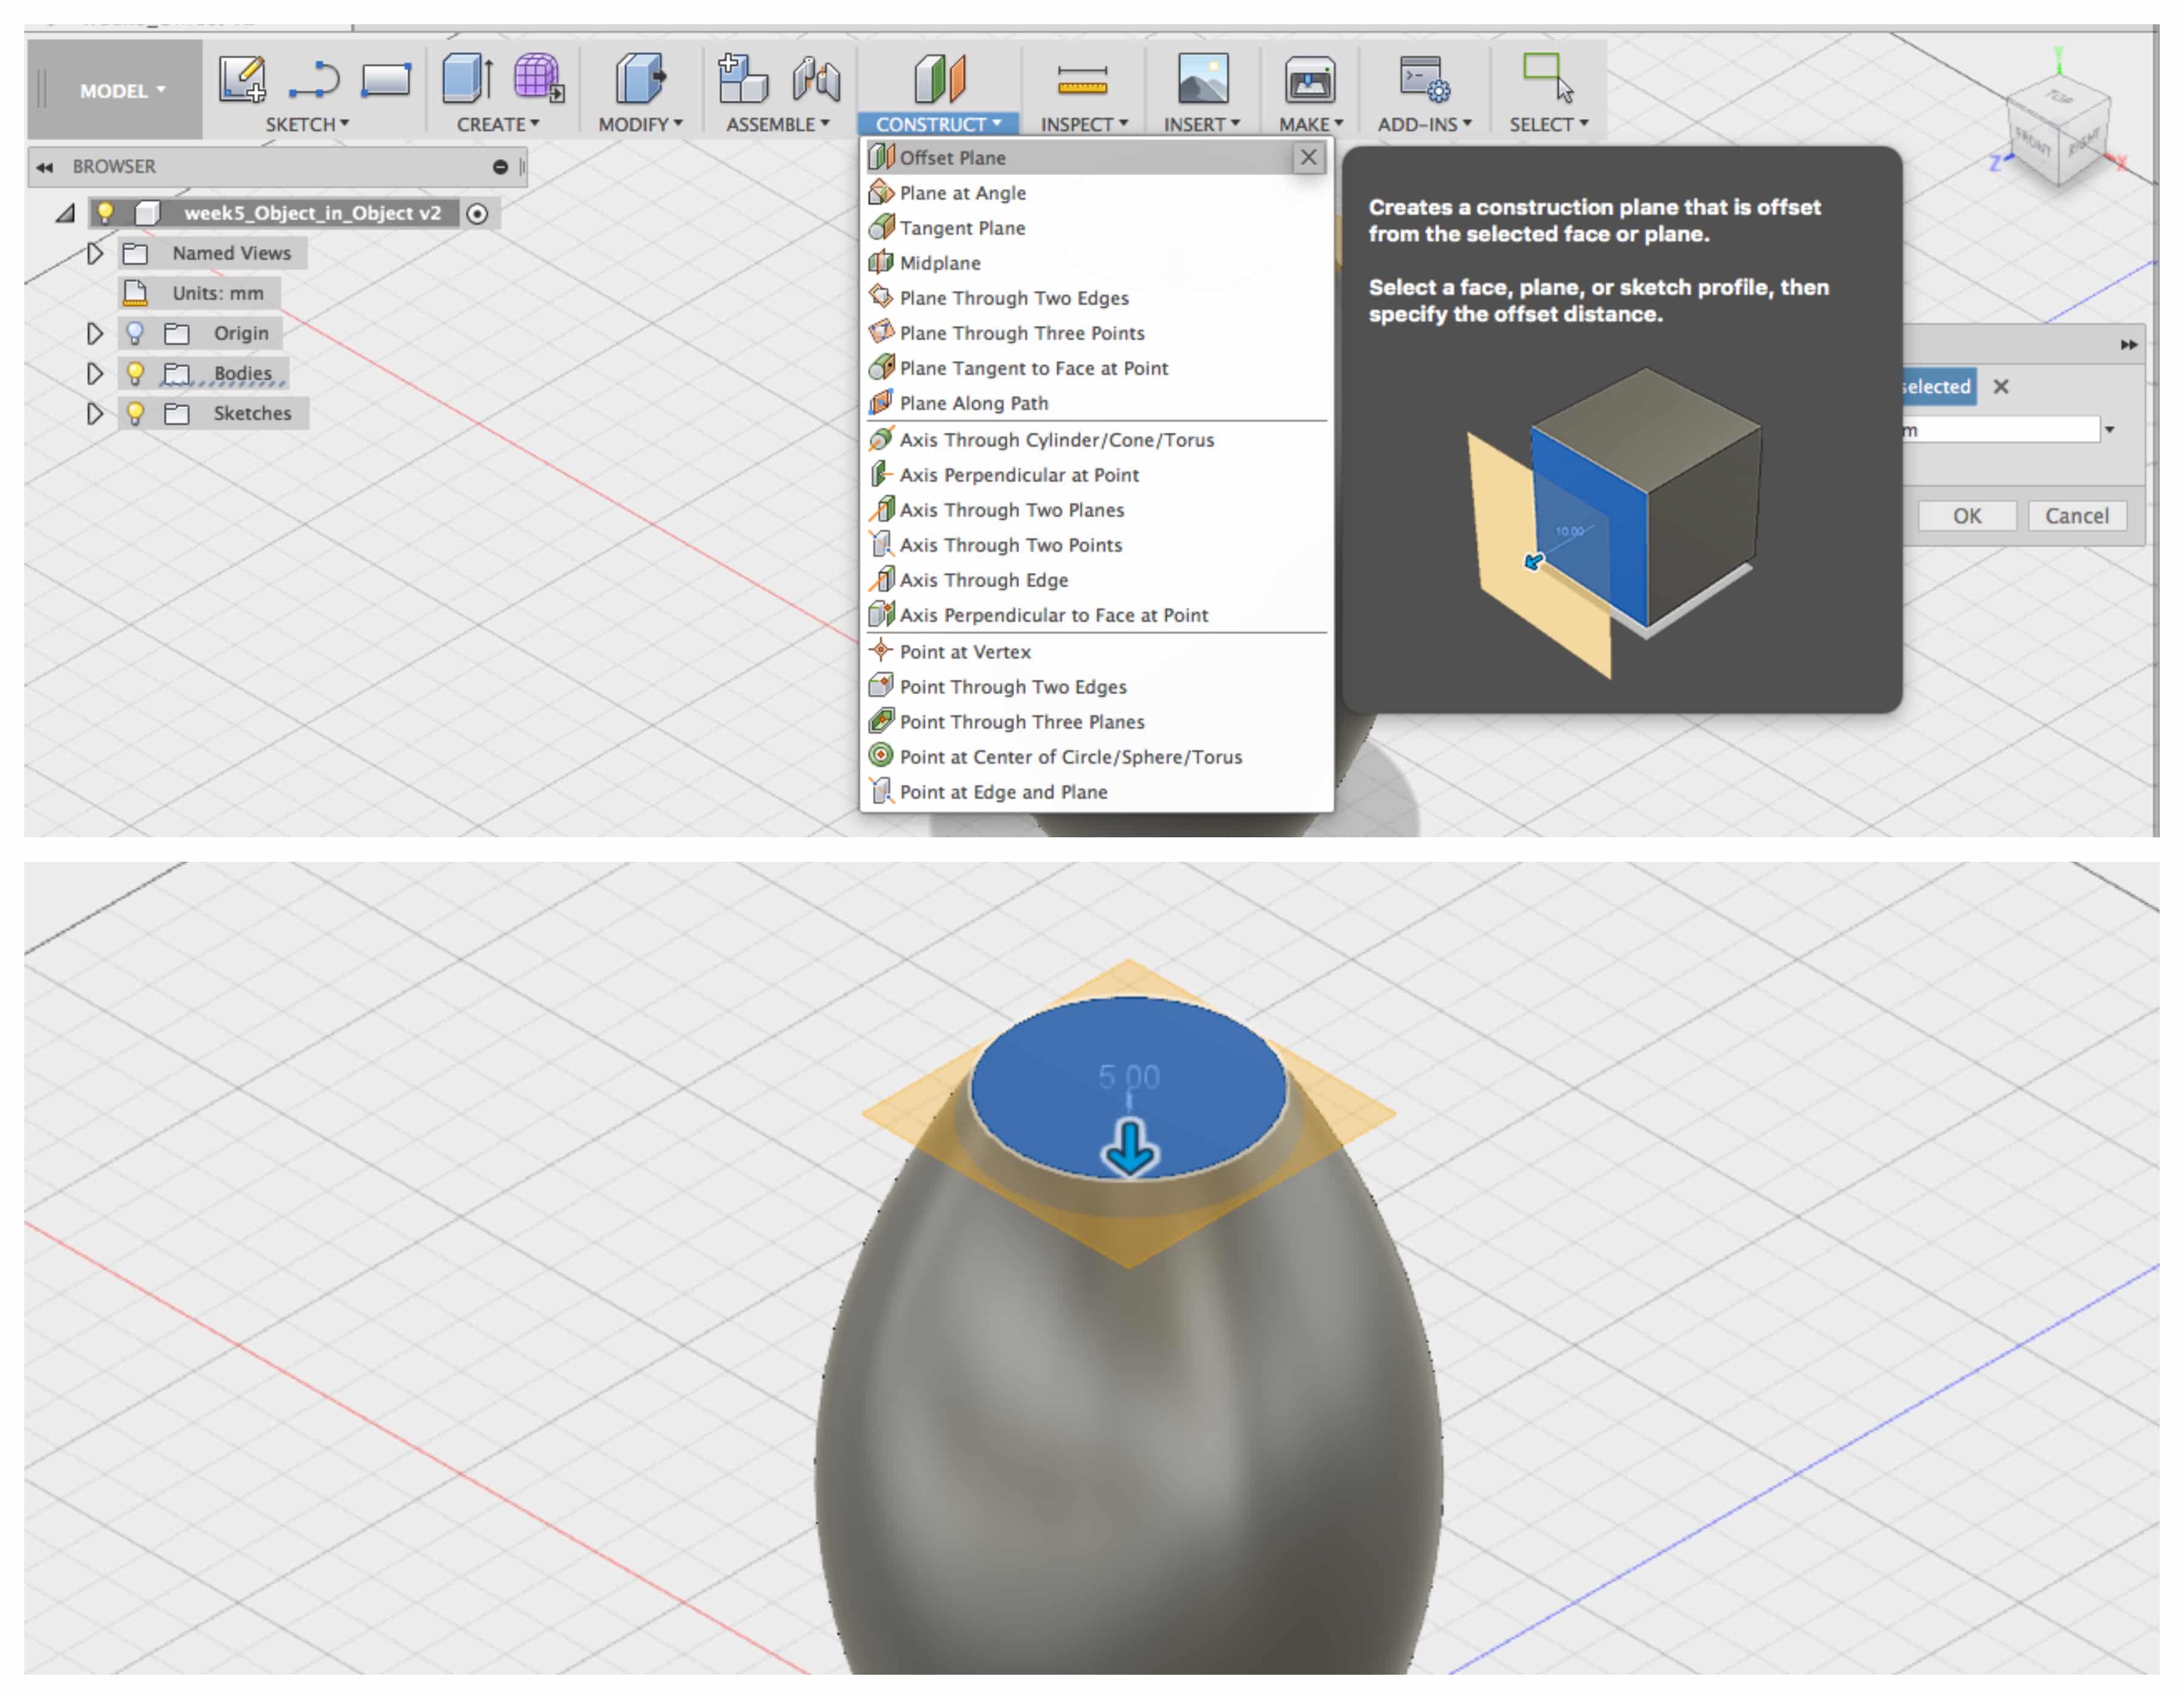Click the Joint assemble icon
Viewport: 2184px width, 1699px height.
click(816, 79)
